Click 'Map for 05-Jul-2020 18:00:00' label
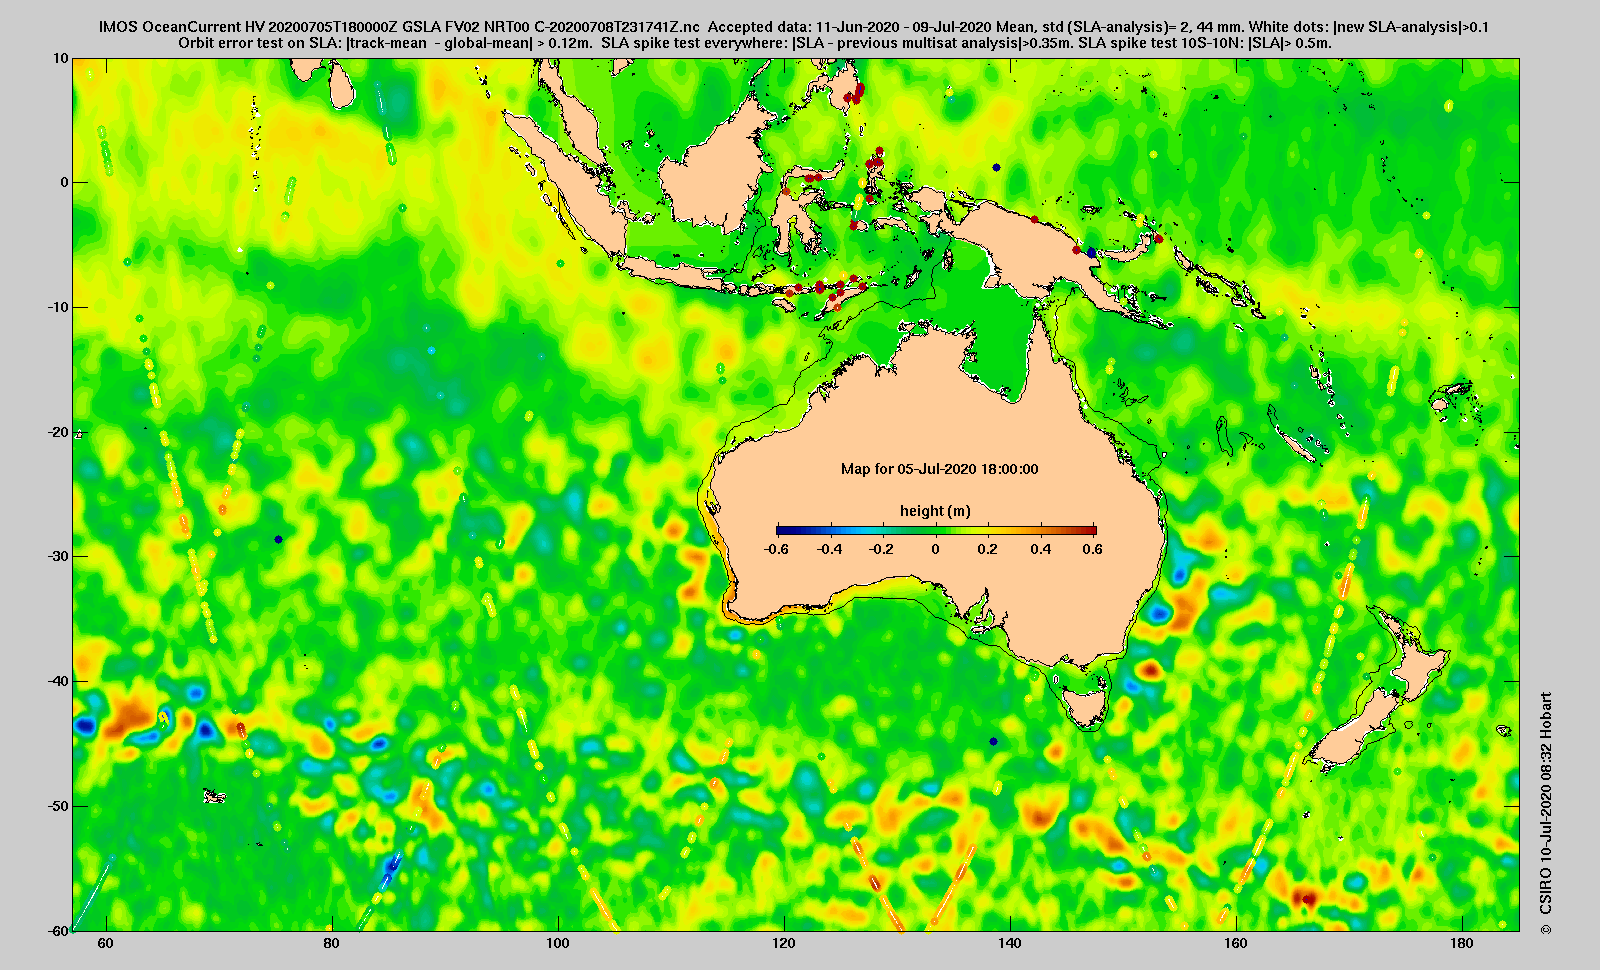Viewport: 1600px width, 970px height. [x=939, y=469]
